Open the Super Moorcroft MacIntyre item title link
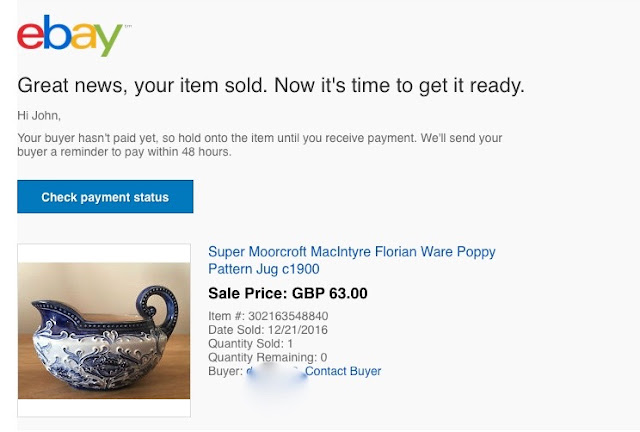This screenshot has height=432, width=640. pos(351,252)
